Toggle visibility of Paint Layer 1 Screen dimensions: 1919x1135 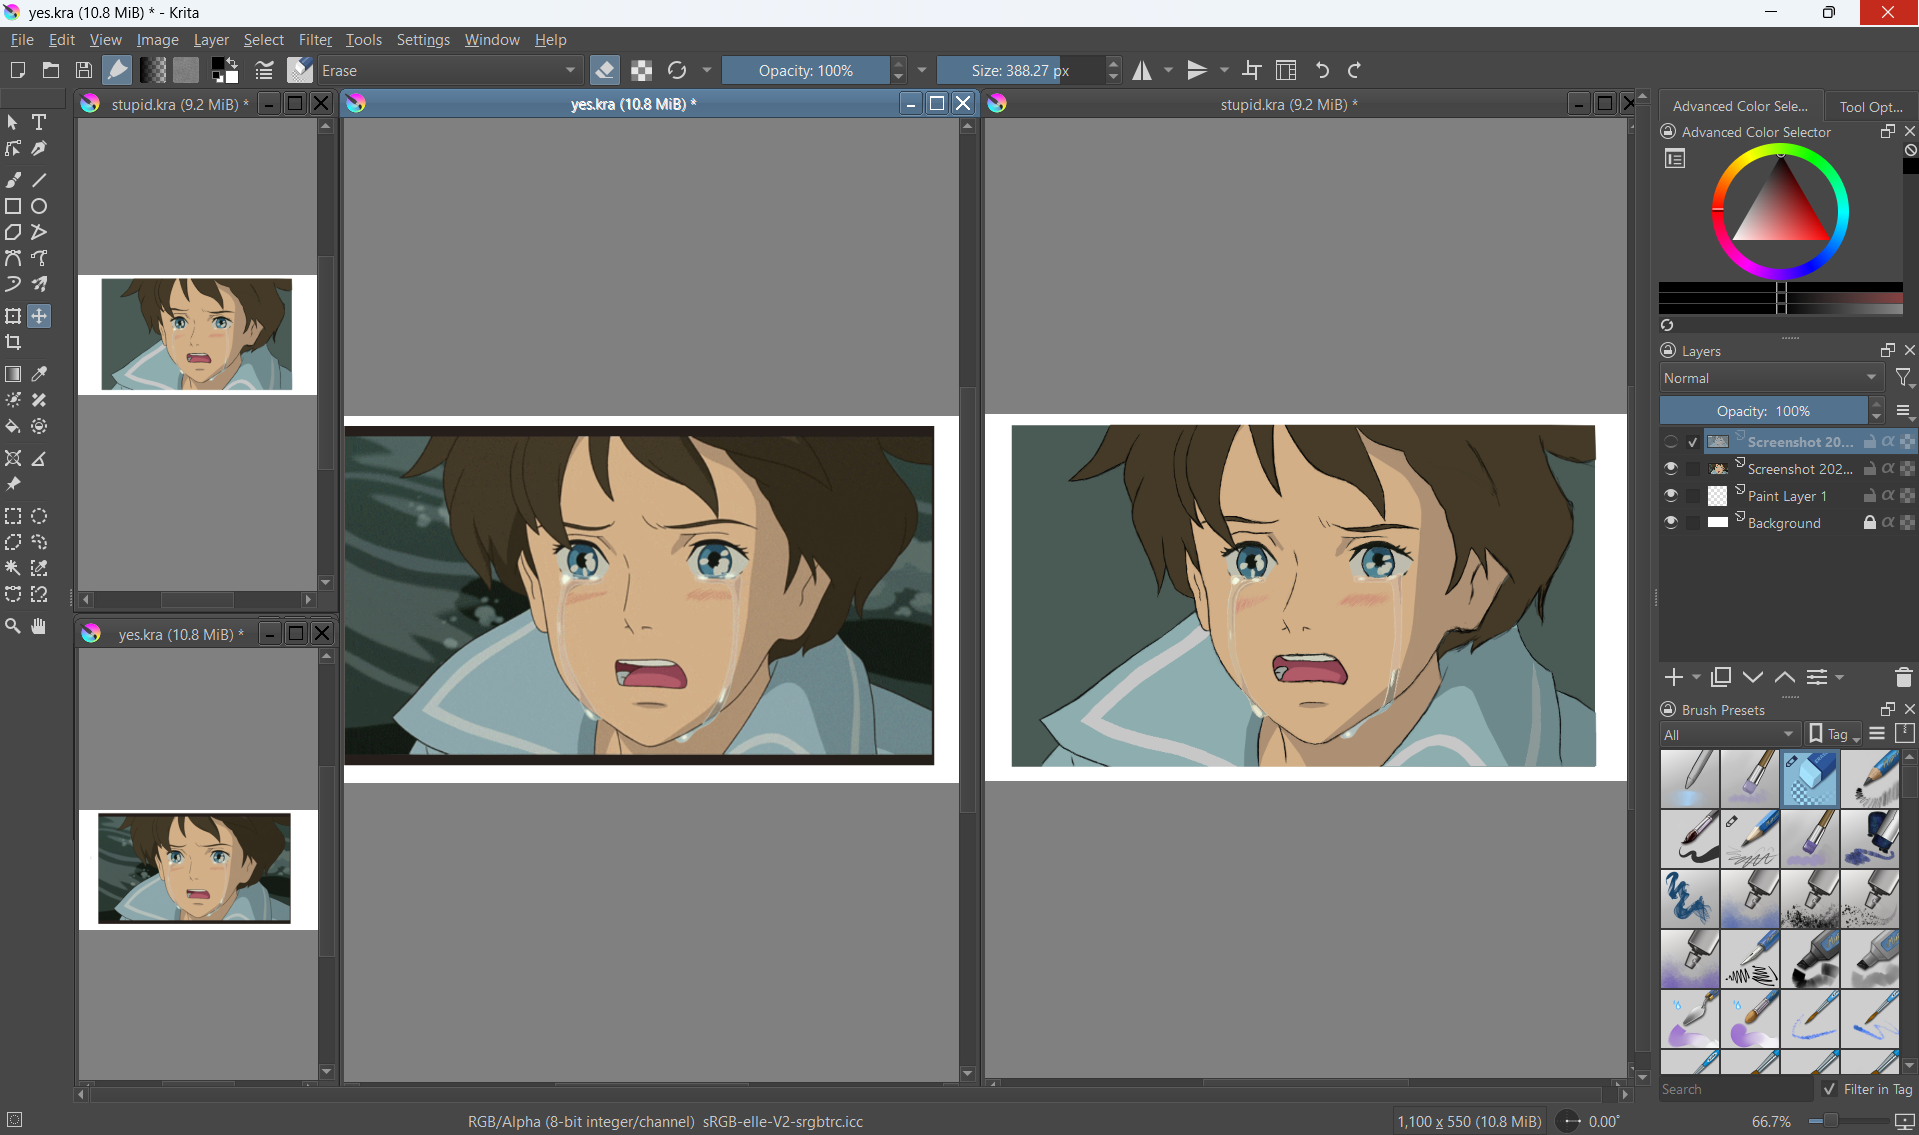click(1670, 496)
